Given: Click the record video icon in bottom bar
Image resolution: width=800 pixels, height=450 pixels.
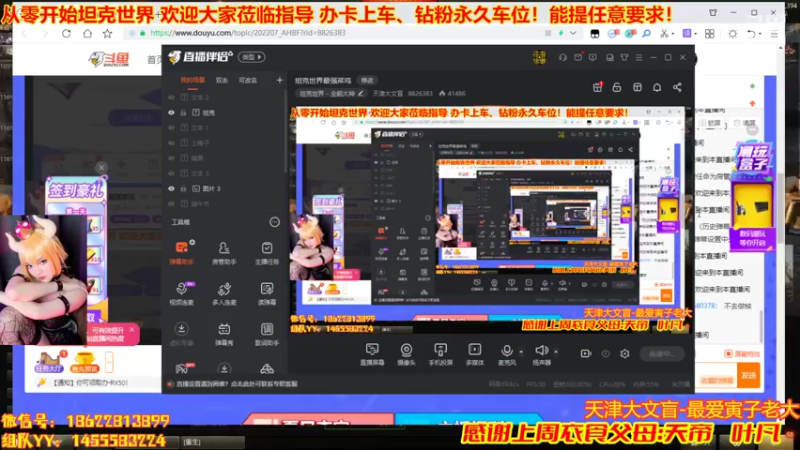Looking at the screenshot, I should 586,354.
